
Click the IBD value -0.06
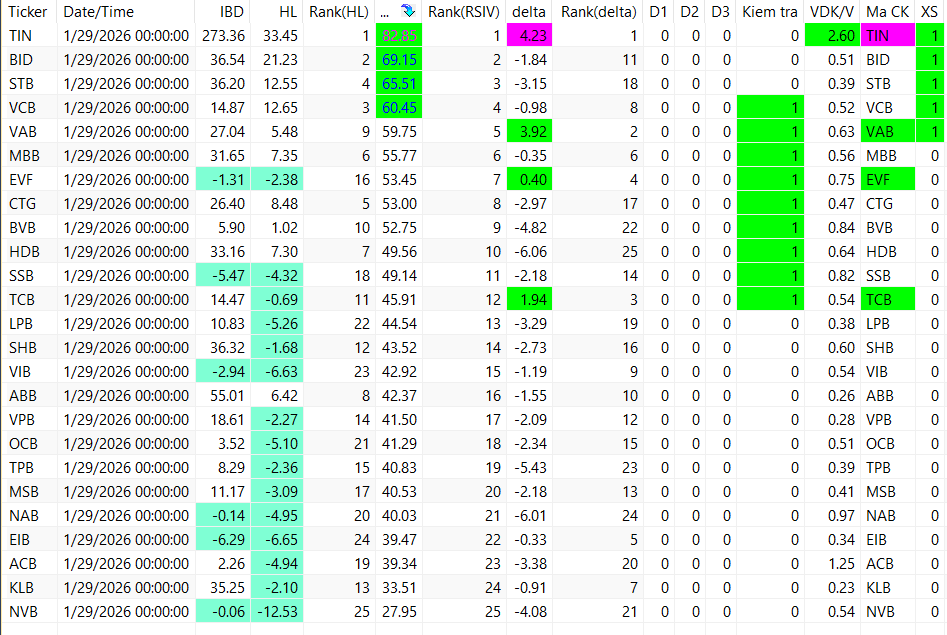(x=223, y=611)
